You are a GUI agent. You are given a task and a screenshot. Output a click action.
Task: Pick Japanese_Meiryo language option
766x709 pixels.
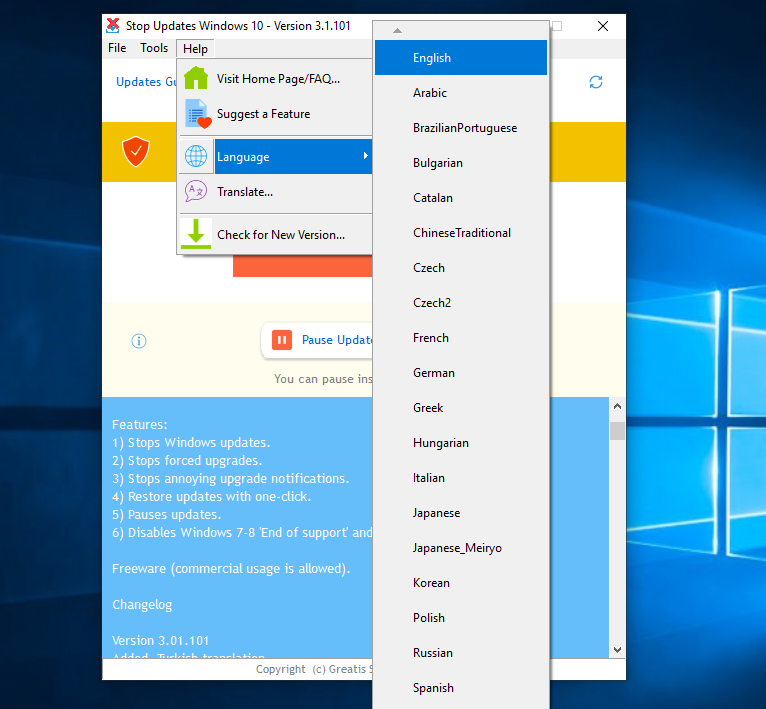pos(457,548)
